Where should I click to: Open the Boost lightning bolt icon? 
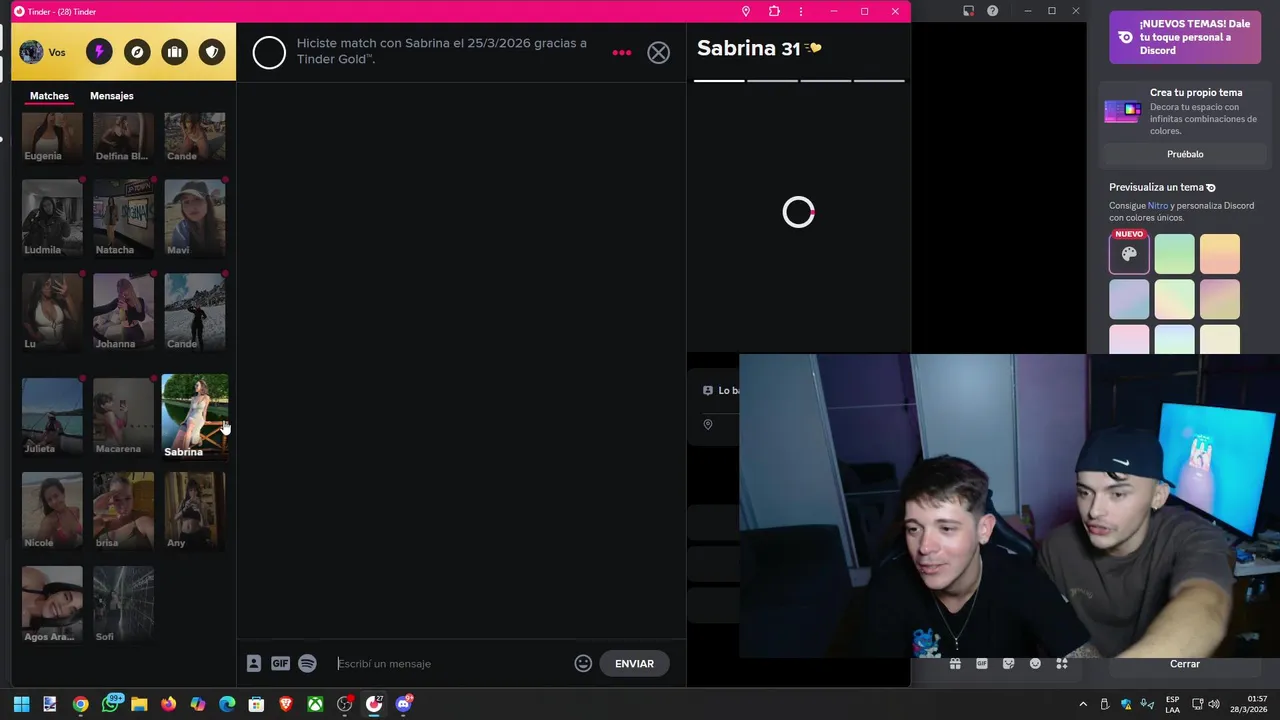[x=99, y=52]
